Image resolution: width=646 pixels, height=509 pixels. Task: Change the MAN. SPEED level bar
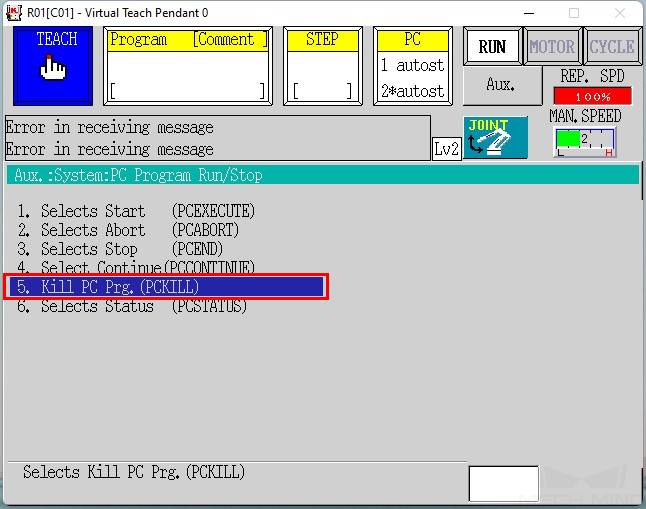[585, 142]
